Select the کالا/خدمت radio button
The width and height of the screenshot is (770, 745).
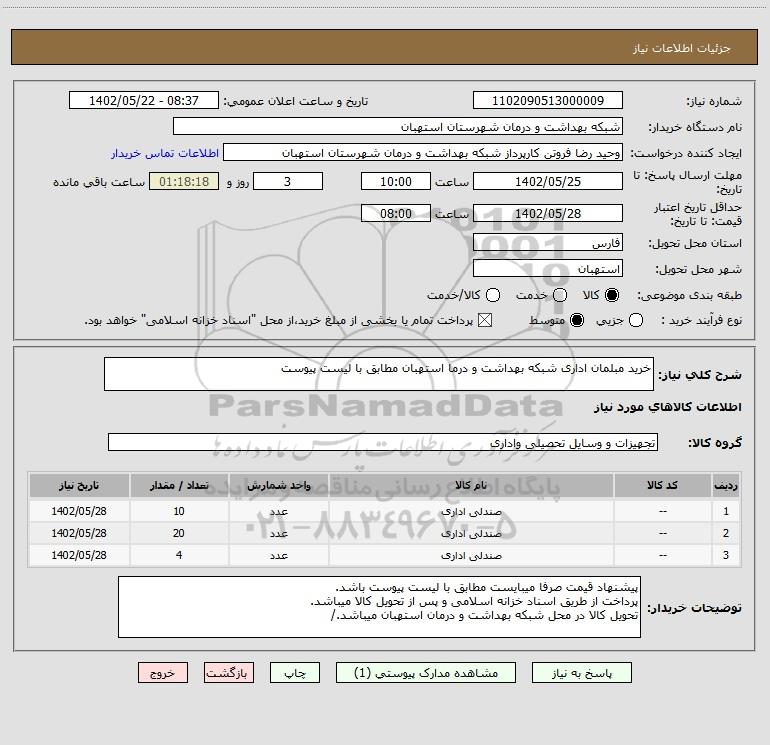(493, 295)
